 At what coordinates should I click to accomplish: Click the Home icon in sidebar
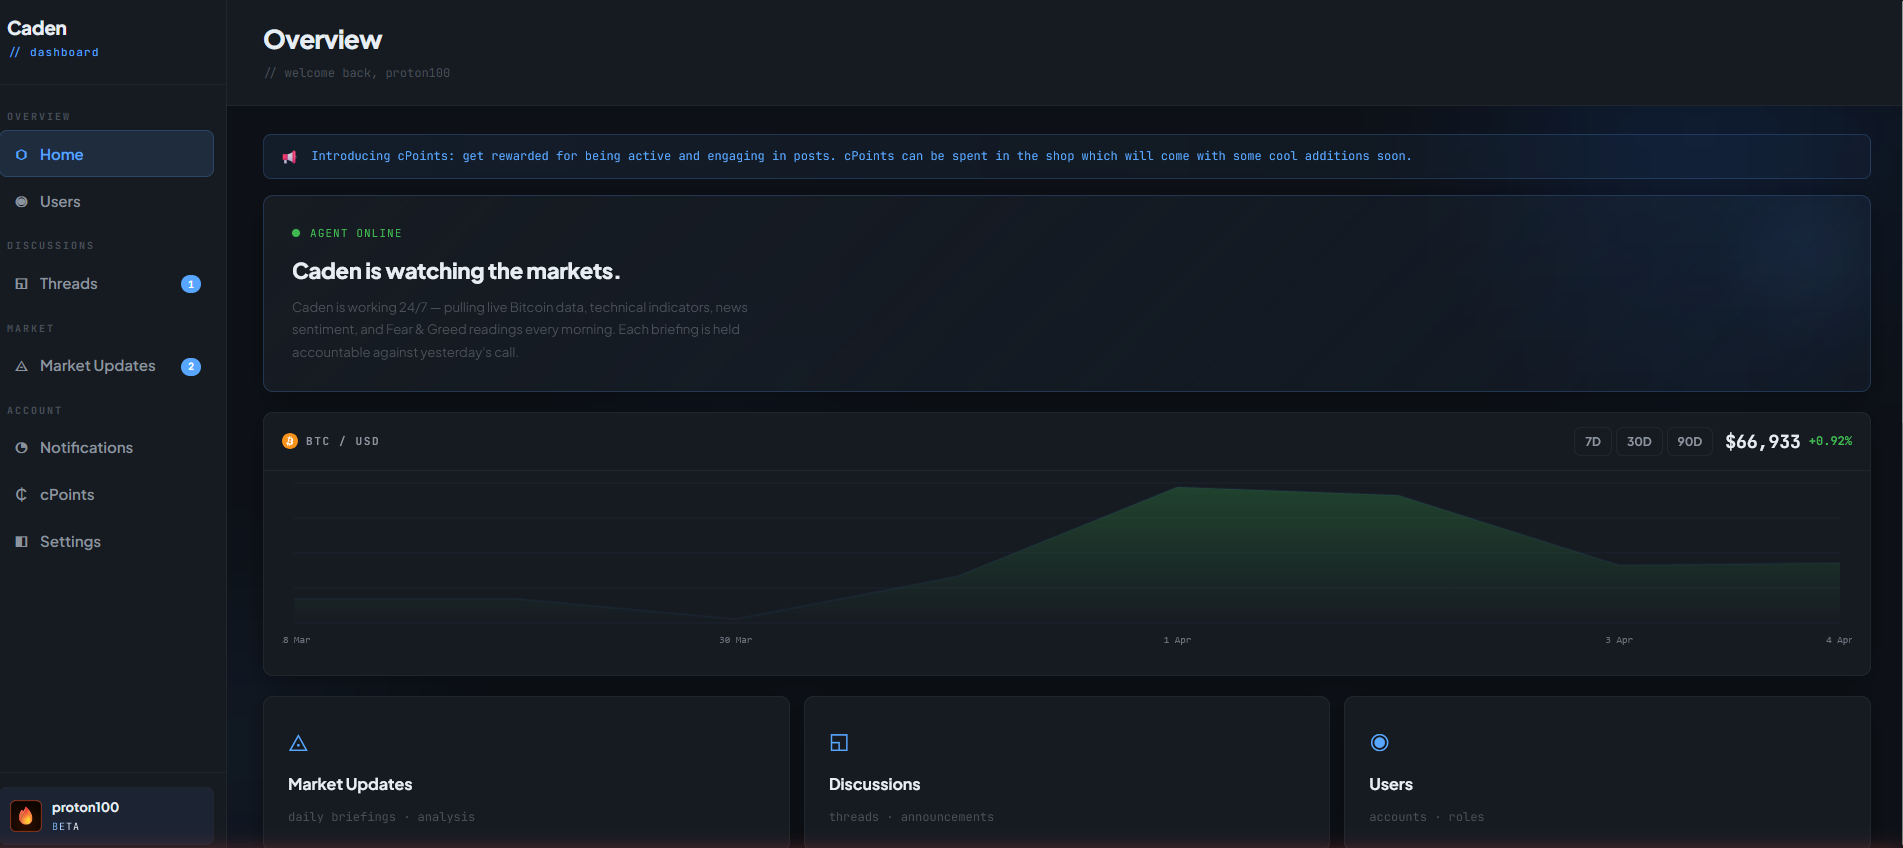(21, 155)
